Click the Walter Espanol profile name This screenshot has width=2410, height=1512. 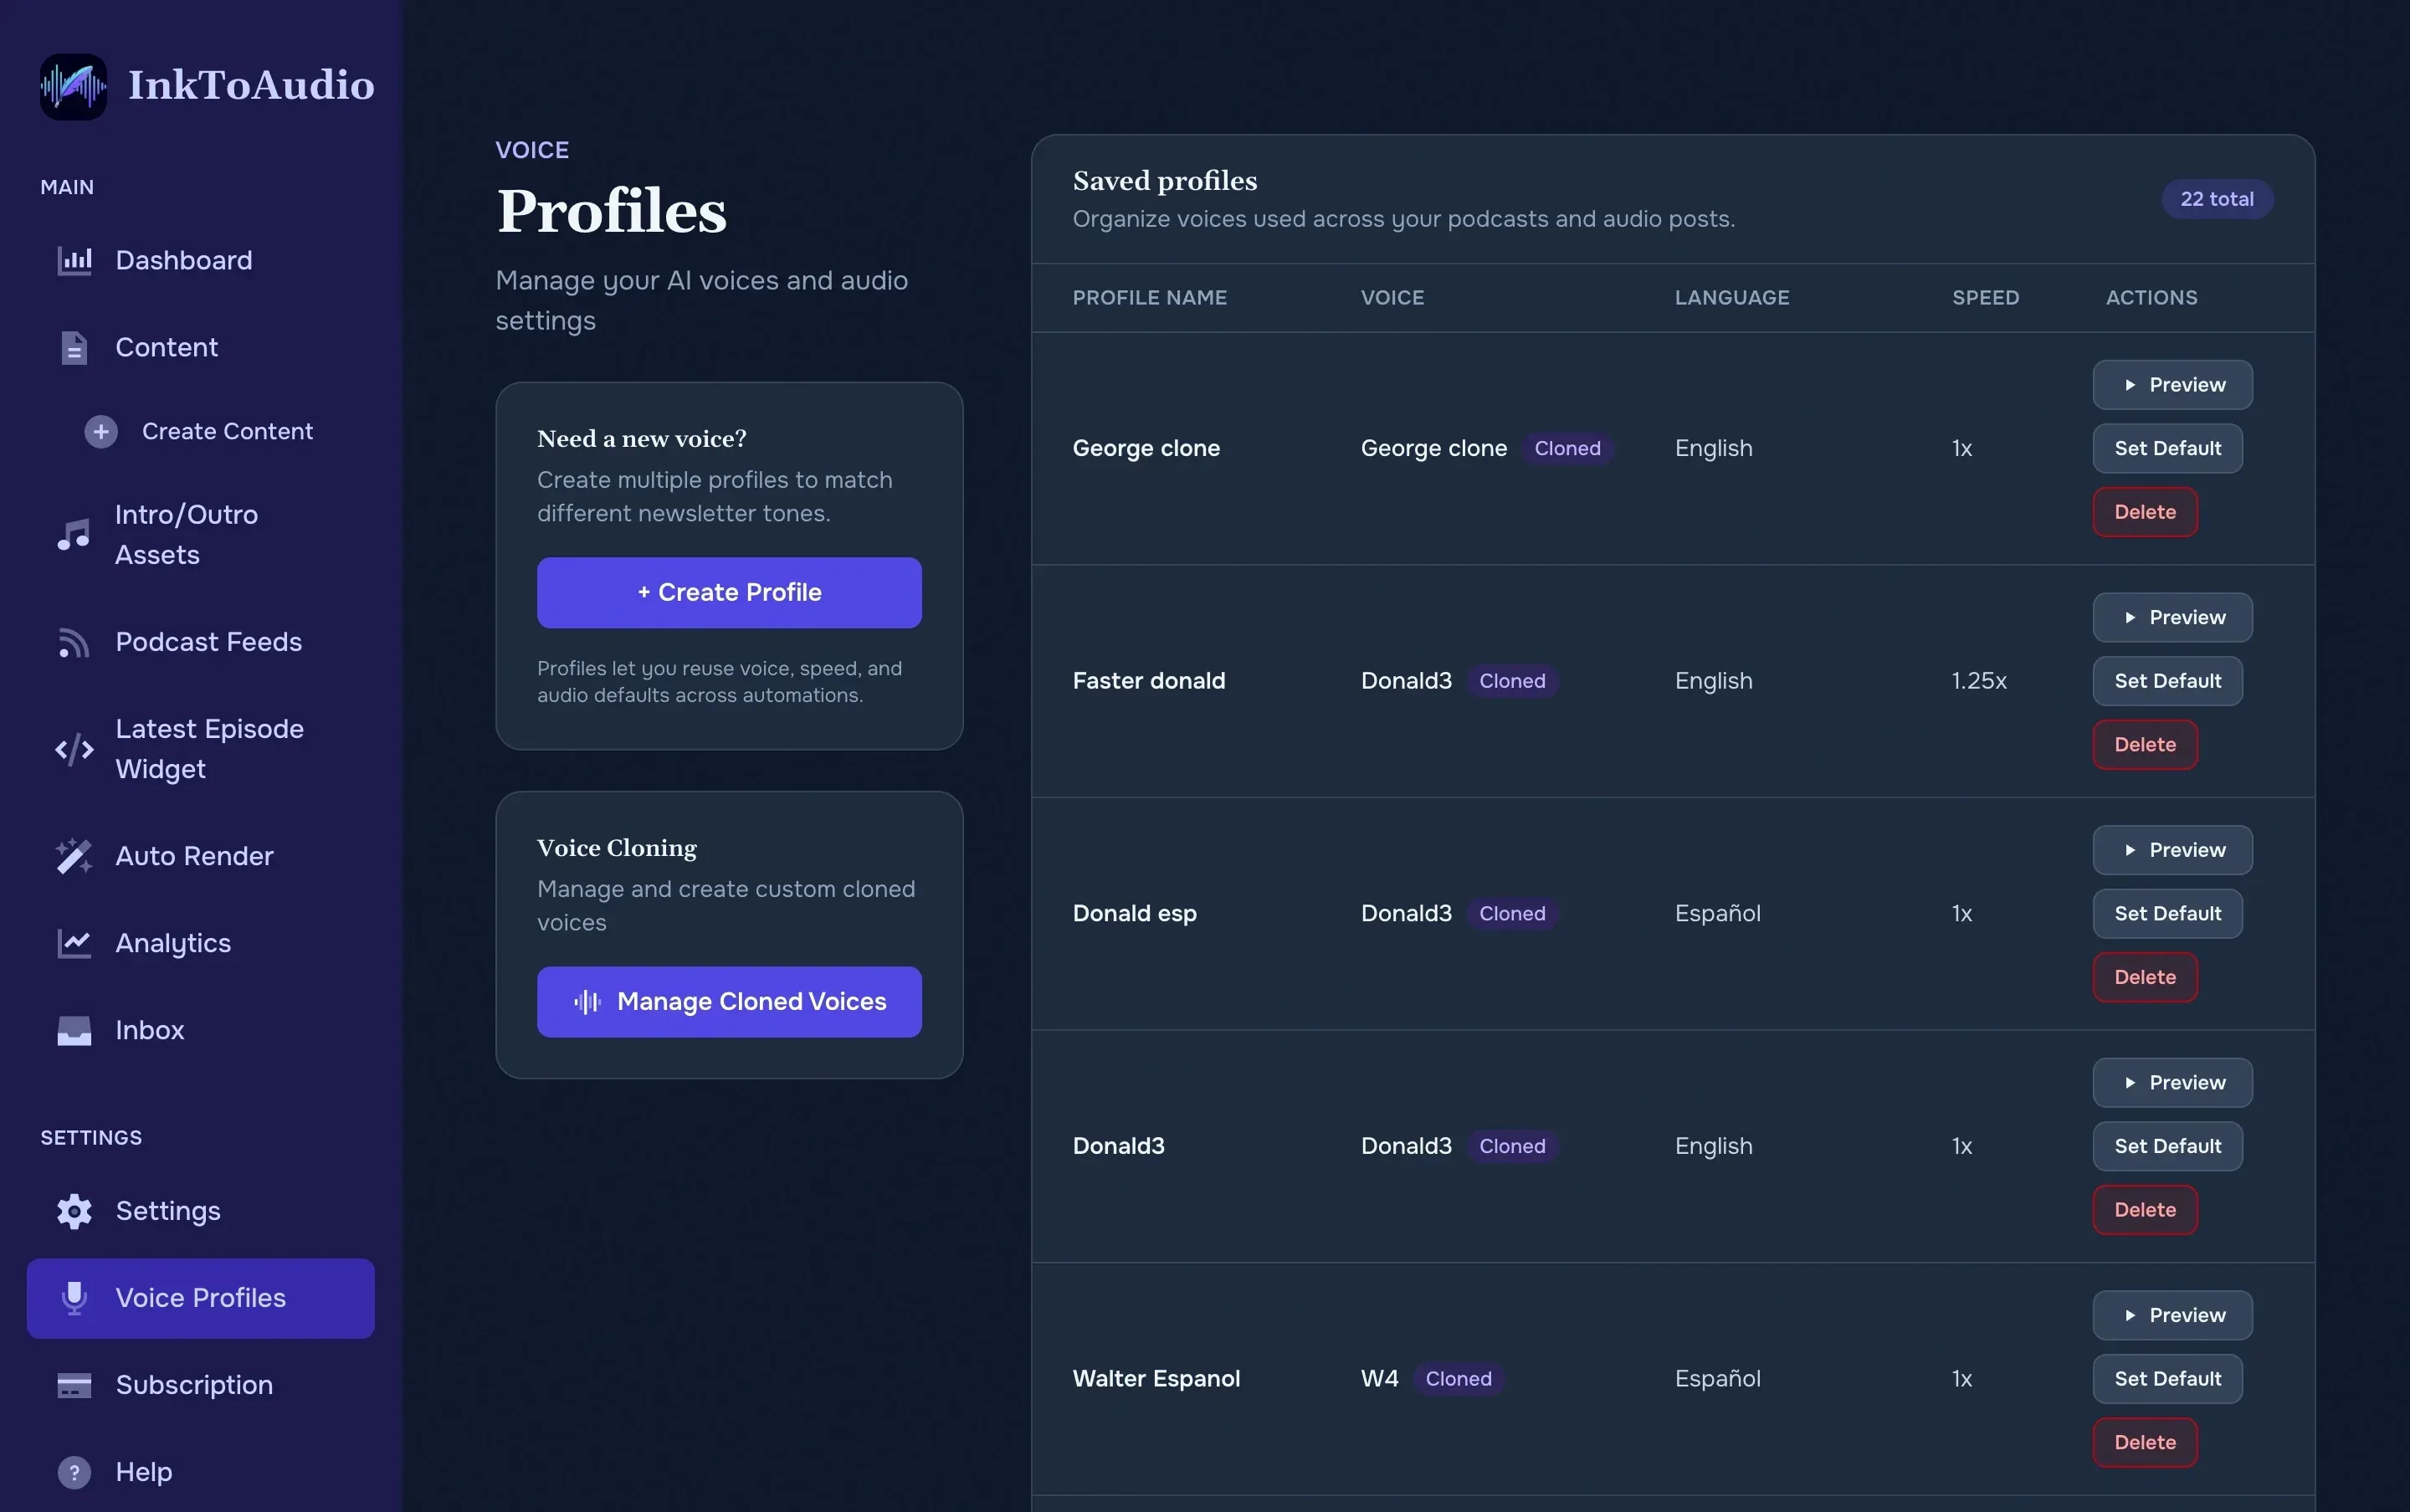1156,1380
